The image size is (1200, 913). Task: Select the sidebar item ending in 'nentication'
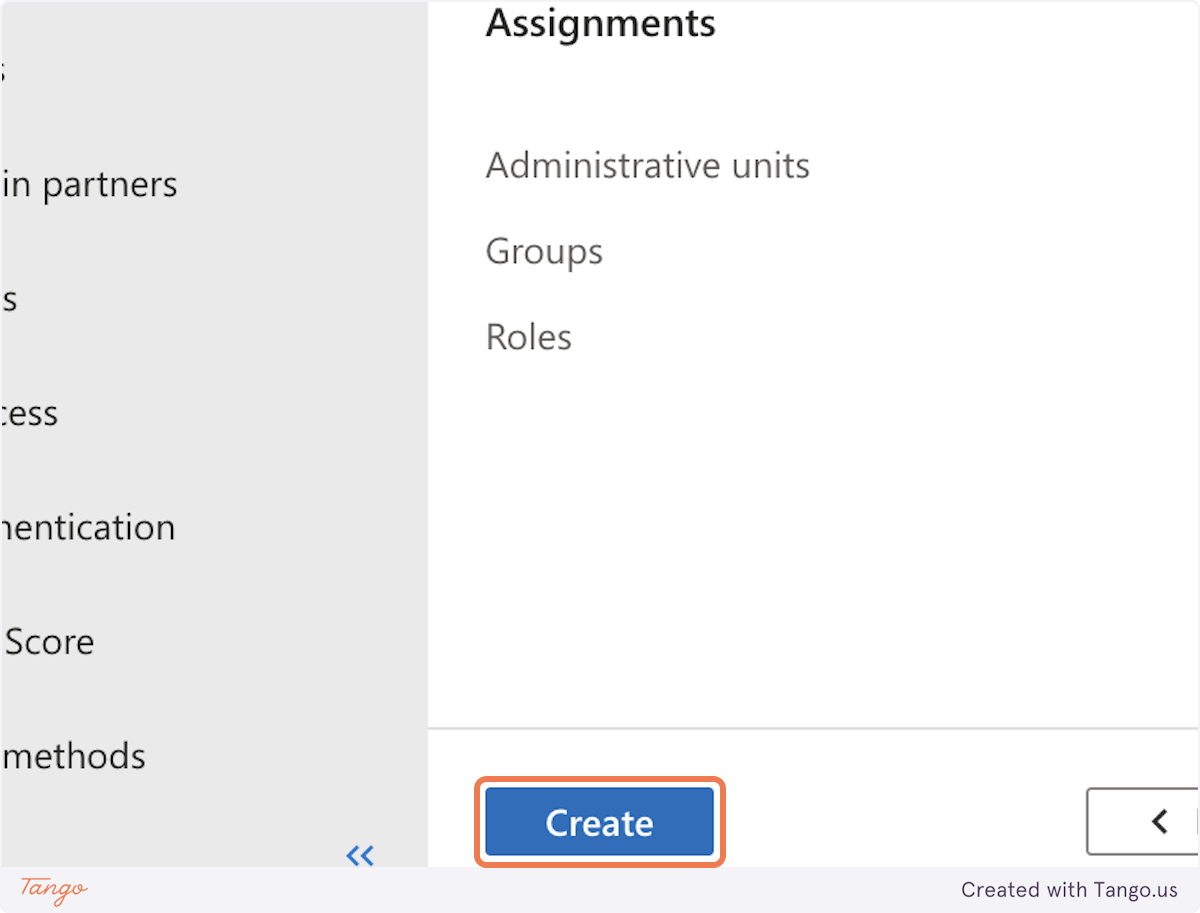[x=90, y=527]
